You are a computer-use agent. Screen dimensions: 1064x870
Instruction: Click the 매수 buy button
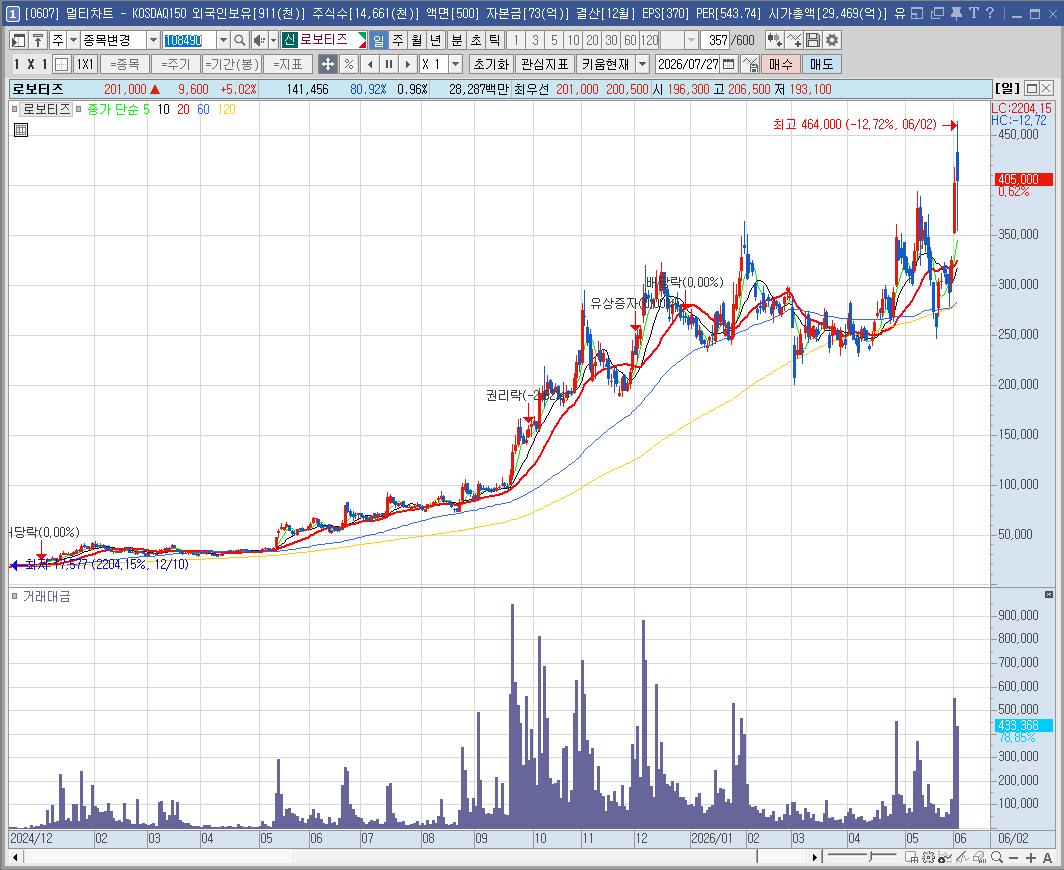tap(780, 64)
